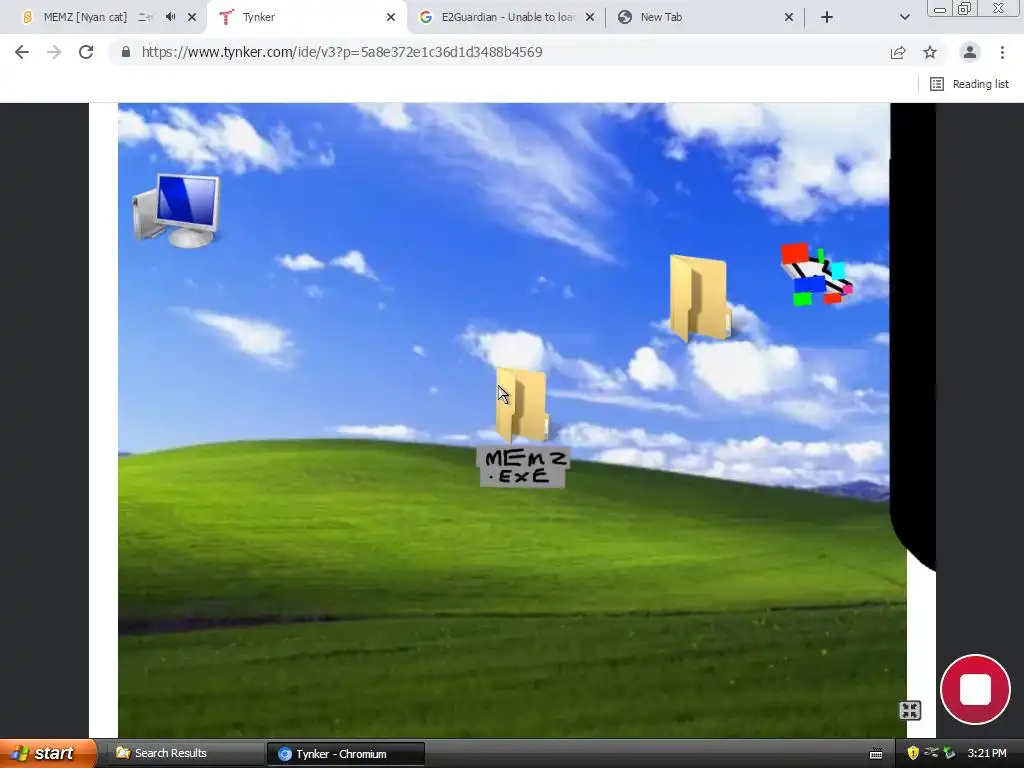Open the Windows start menu

tap(48, 753)
